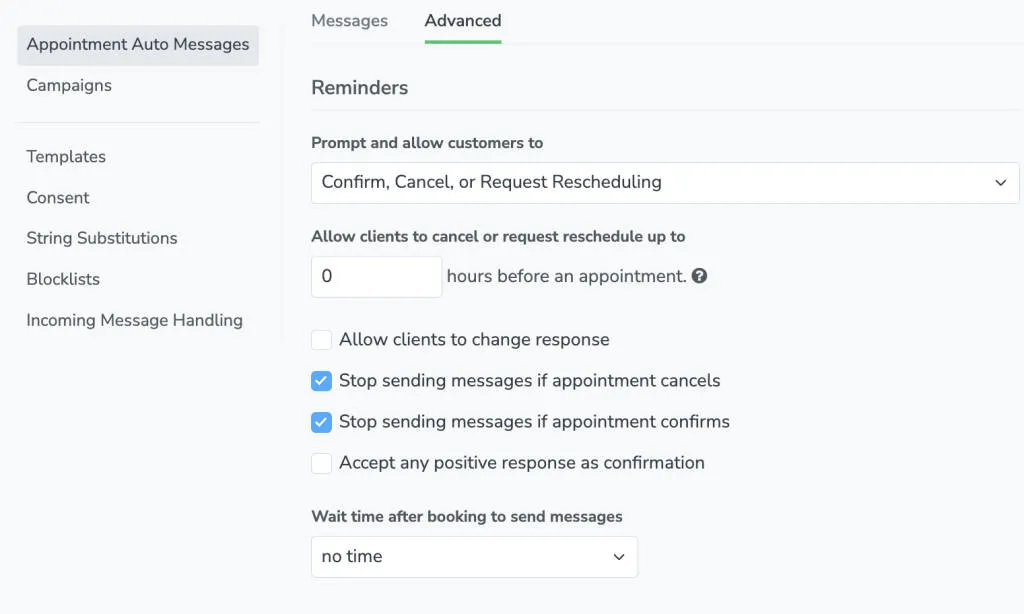Open String Substitutions settings
Viewport: 1024px width, 614px height.
(101, 238)
